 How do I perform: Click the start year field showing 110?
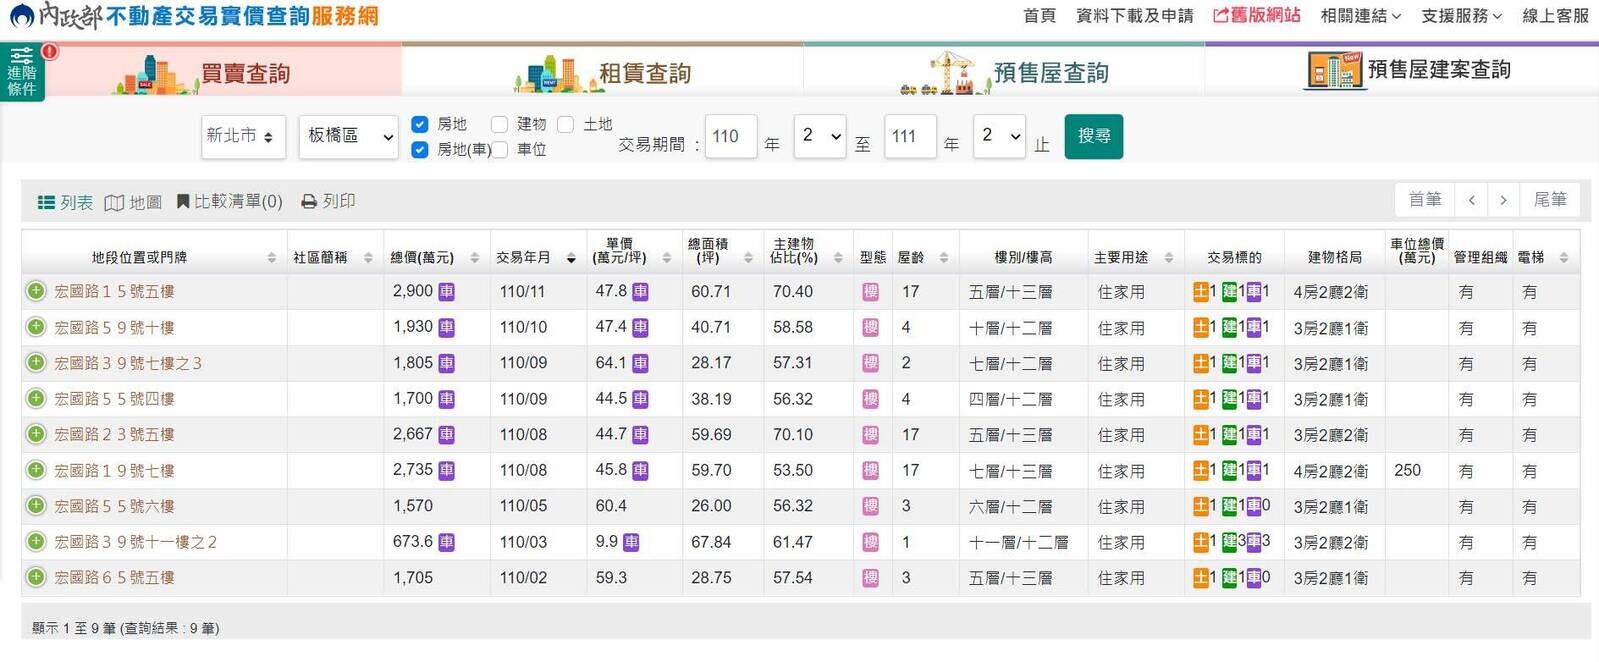tap(730, 136)
